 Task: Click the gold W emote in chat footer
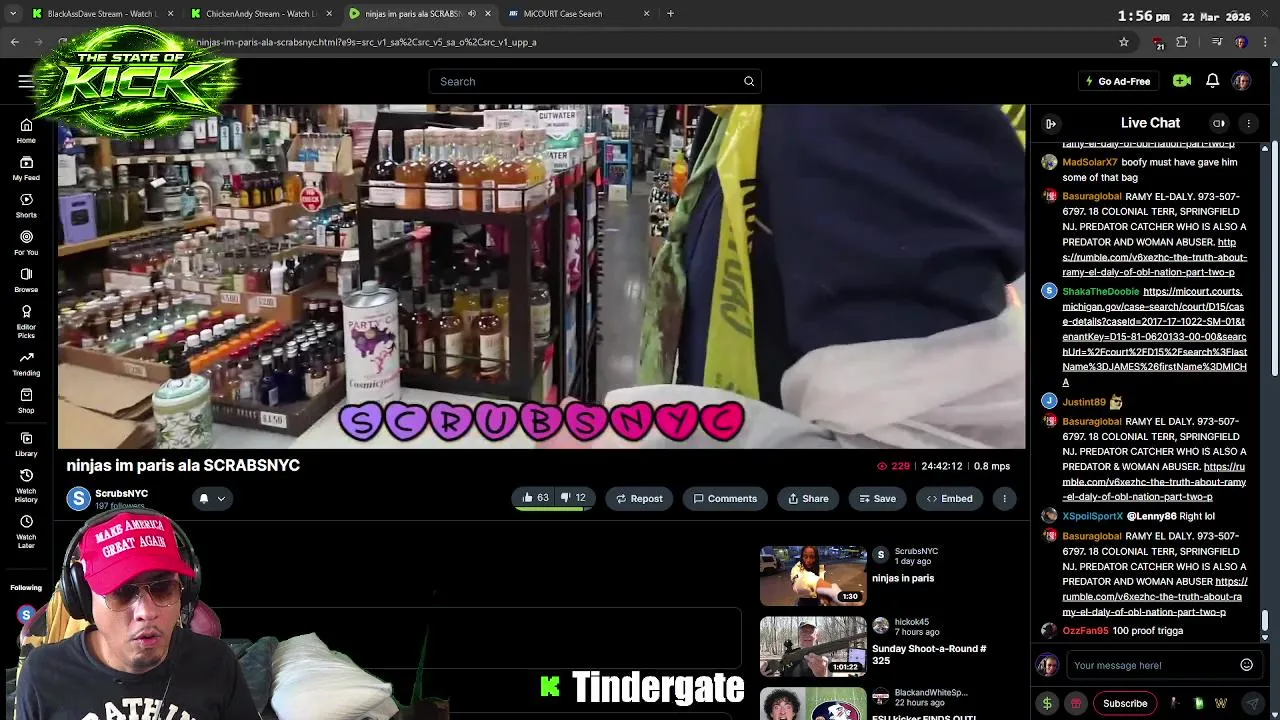[x=1220, y=704]
